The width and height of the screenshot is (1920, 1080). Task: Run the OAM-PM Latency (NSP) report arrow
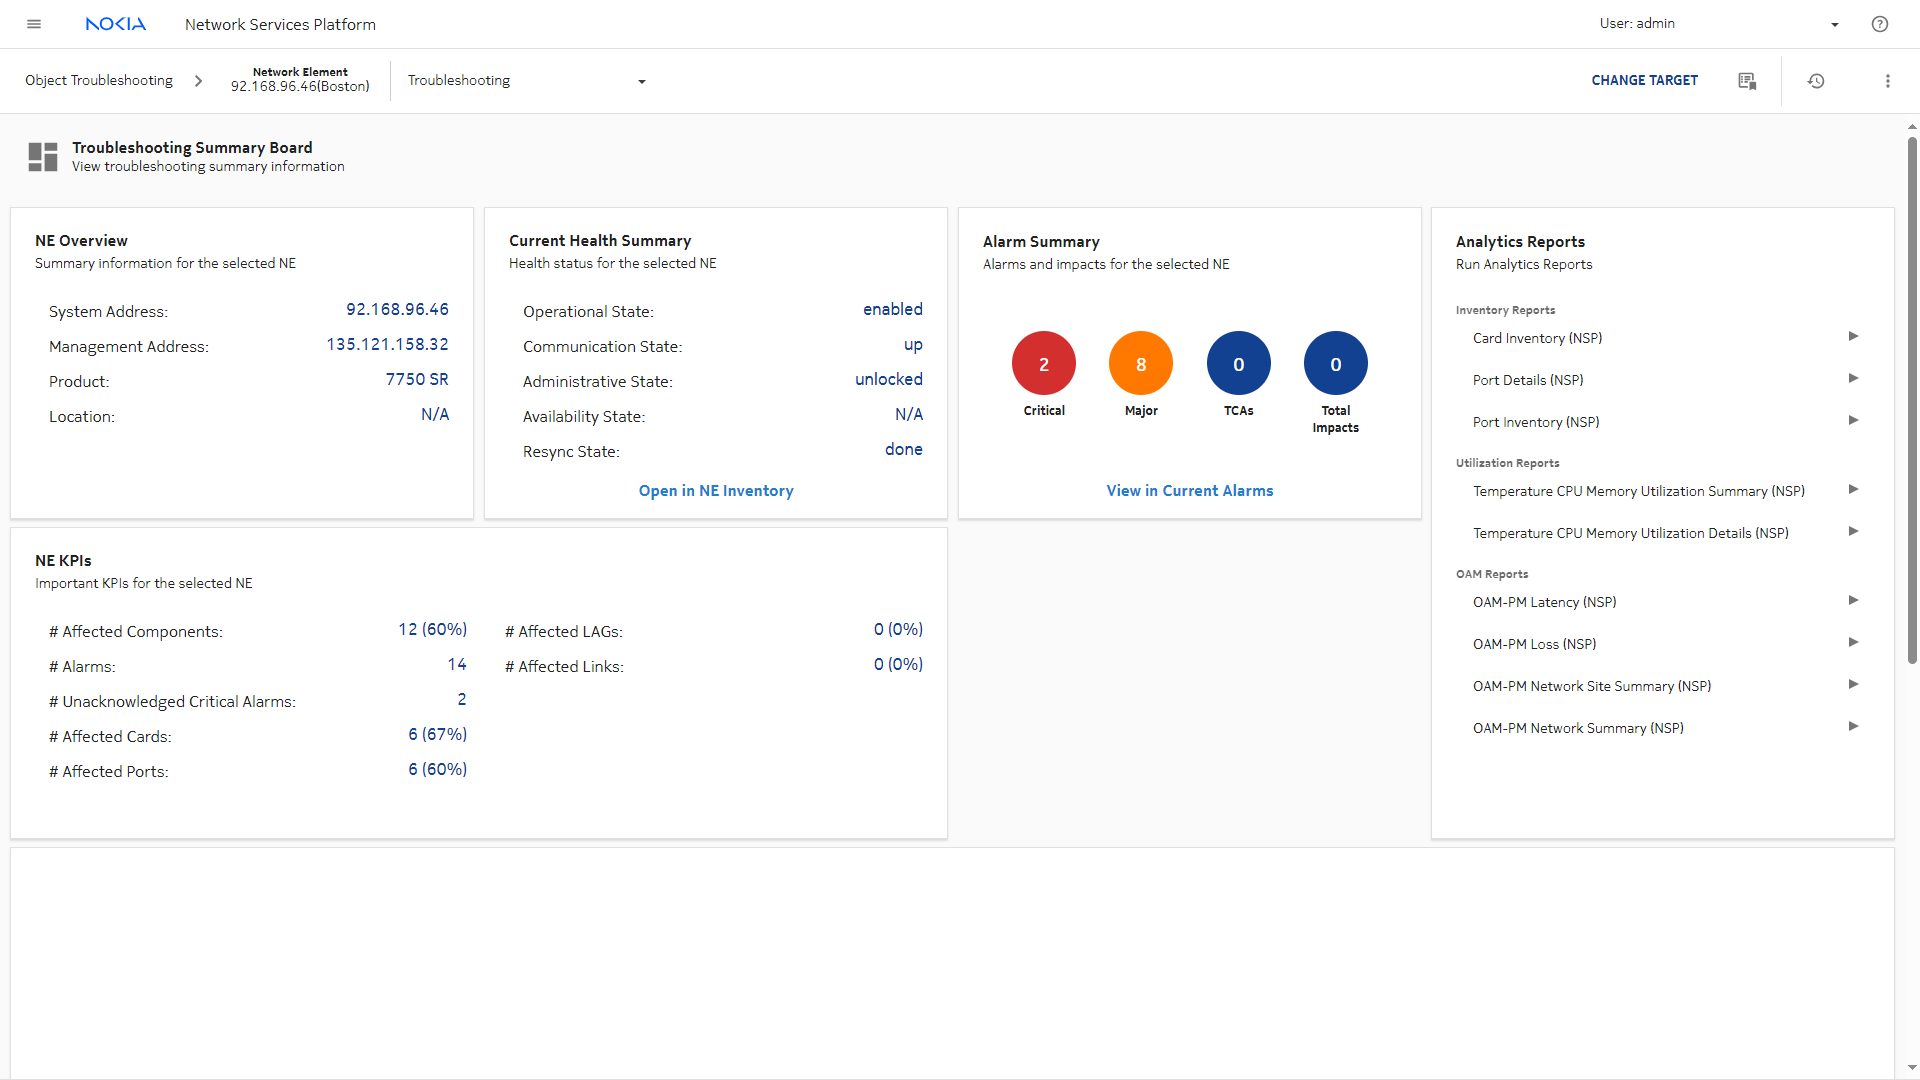[1853, 601]
